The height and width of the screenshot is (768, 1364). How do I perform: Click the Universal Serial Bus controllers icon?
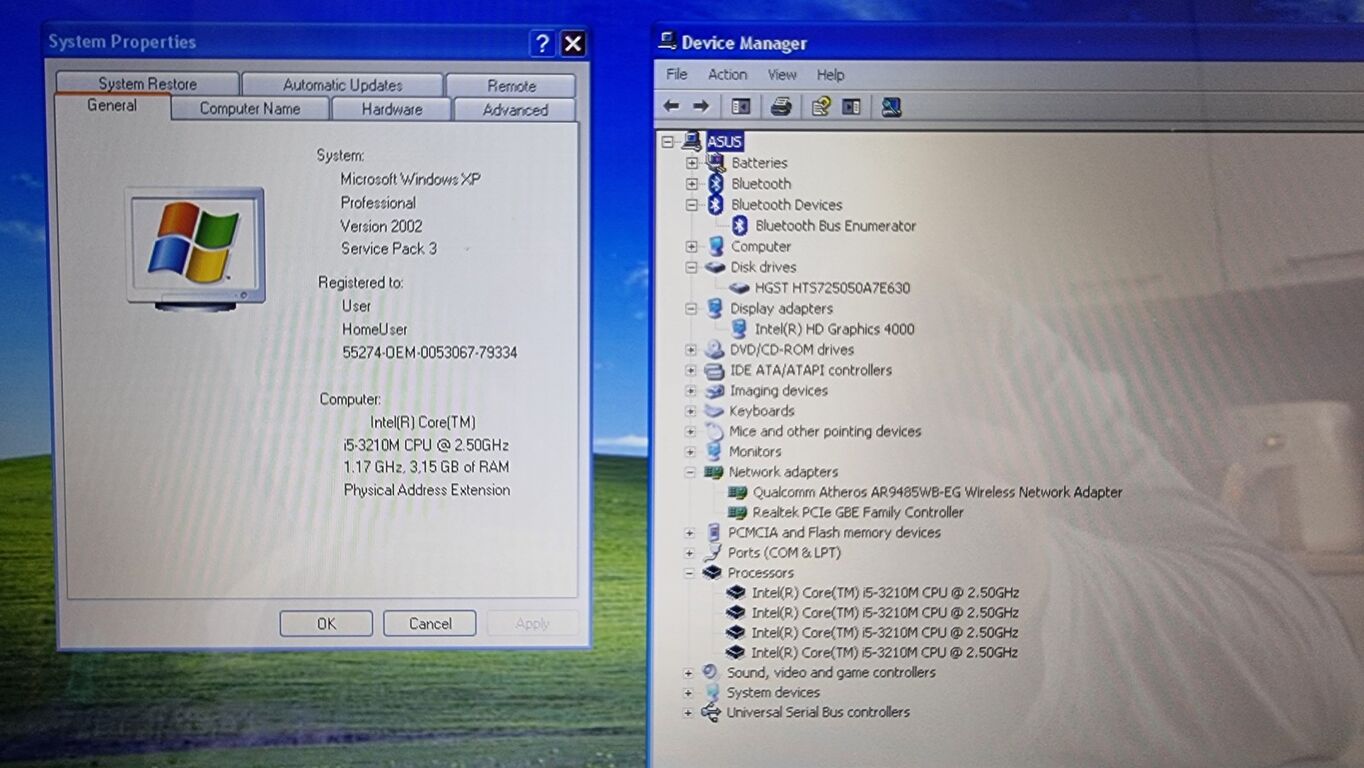[x=711, y=713]
